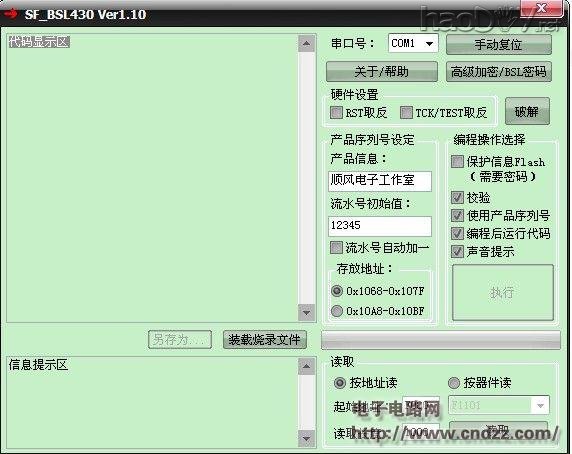Click the 破解 crack button
This screenshot has width=572, height=454.
(527, 111)
